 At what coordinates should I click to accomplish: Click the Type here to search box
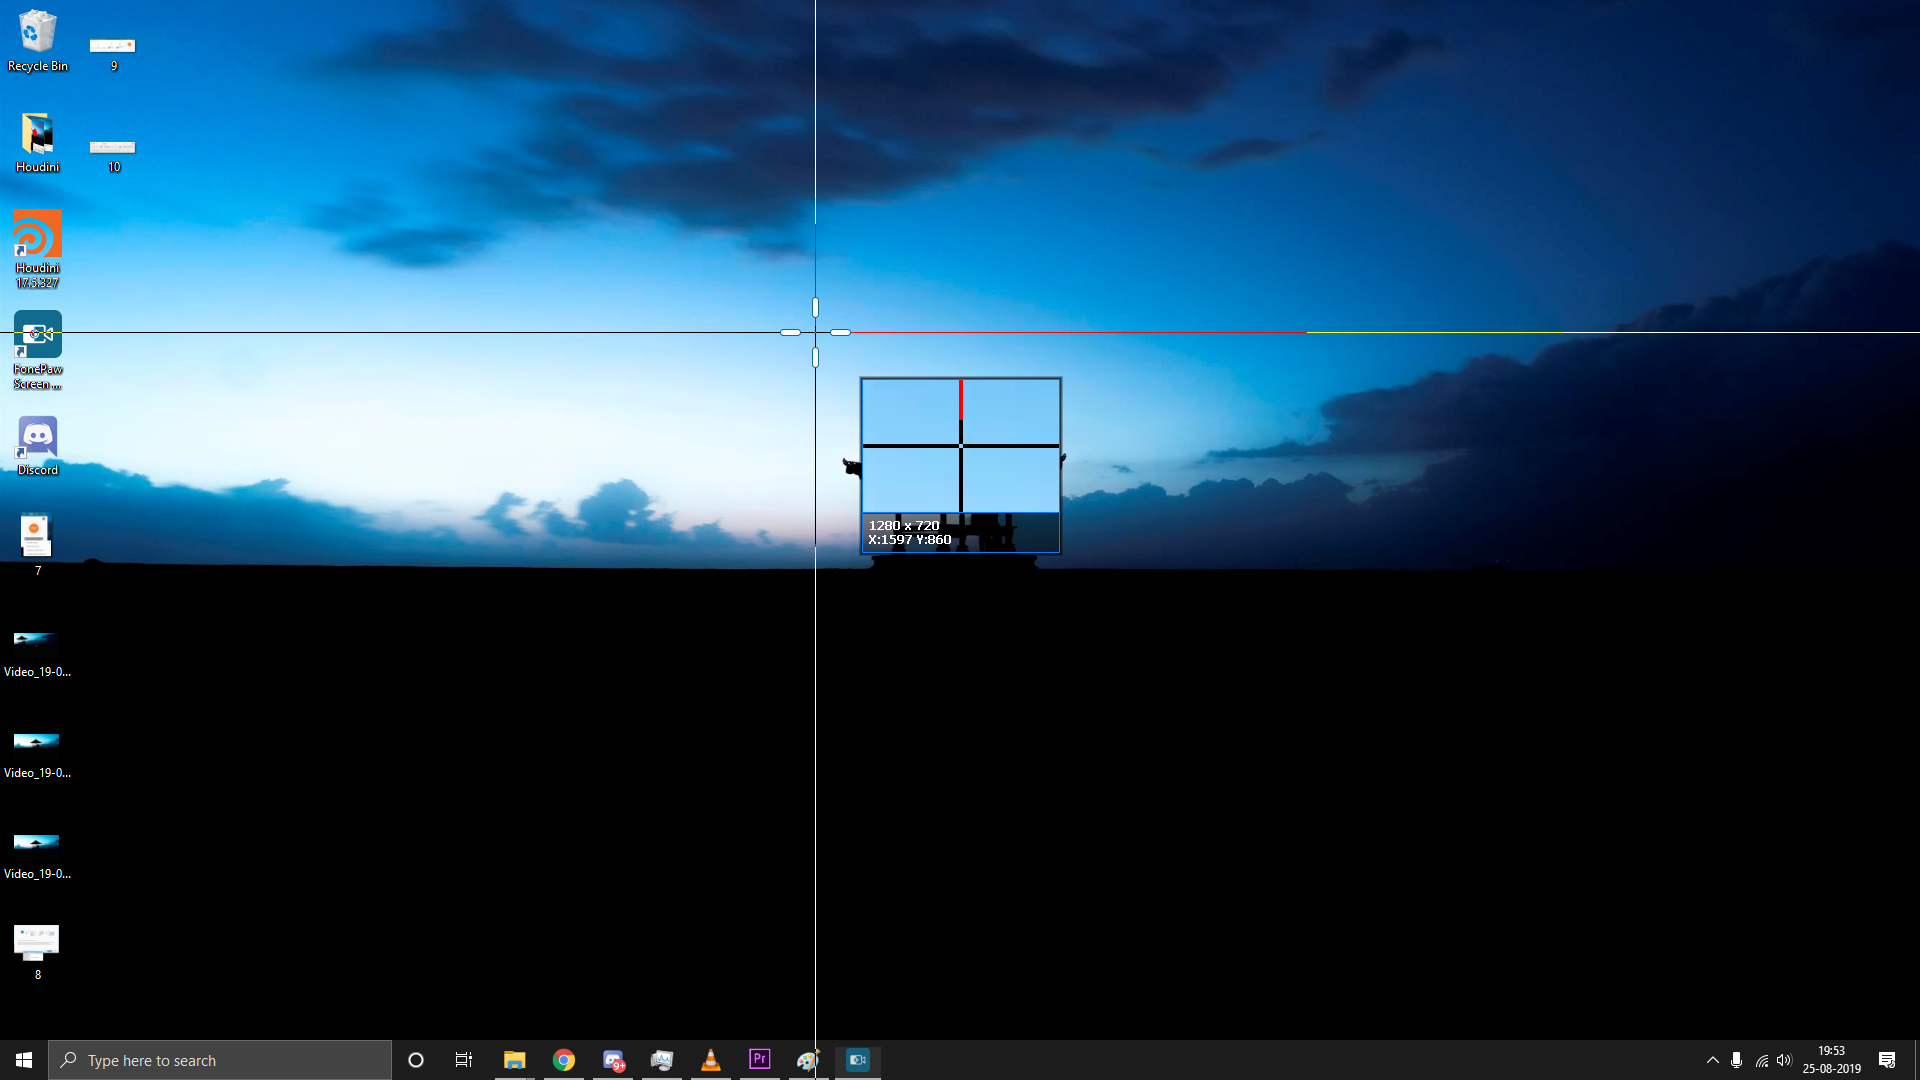pos(220,1060)
